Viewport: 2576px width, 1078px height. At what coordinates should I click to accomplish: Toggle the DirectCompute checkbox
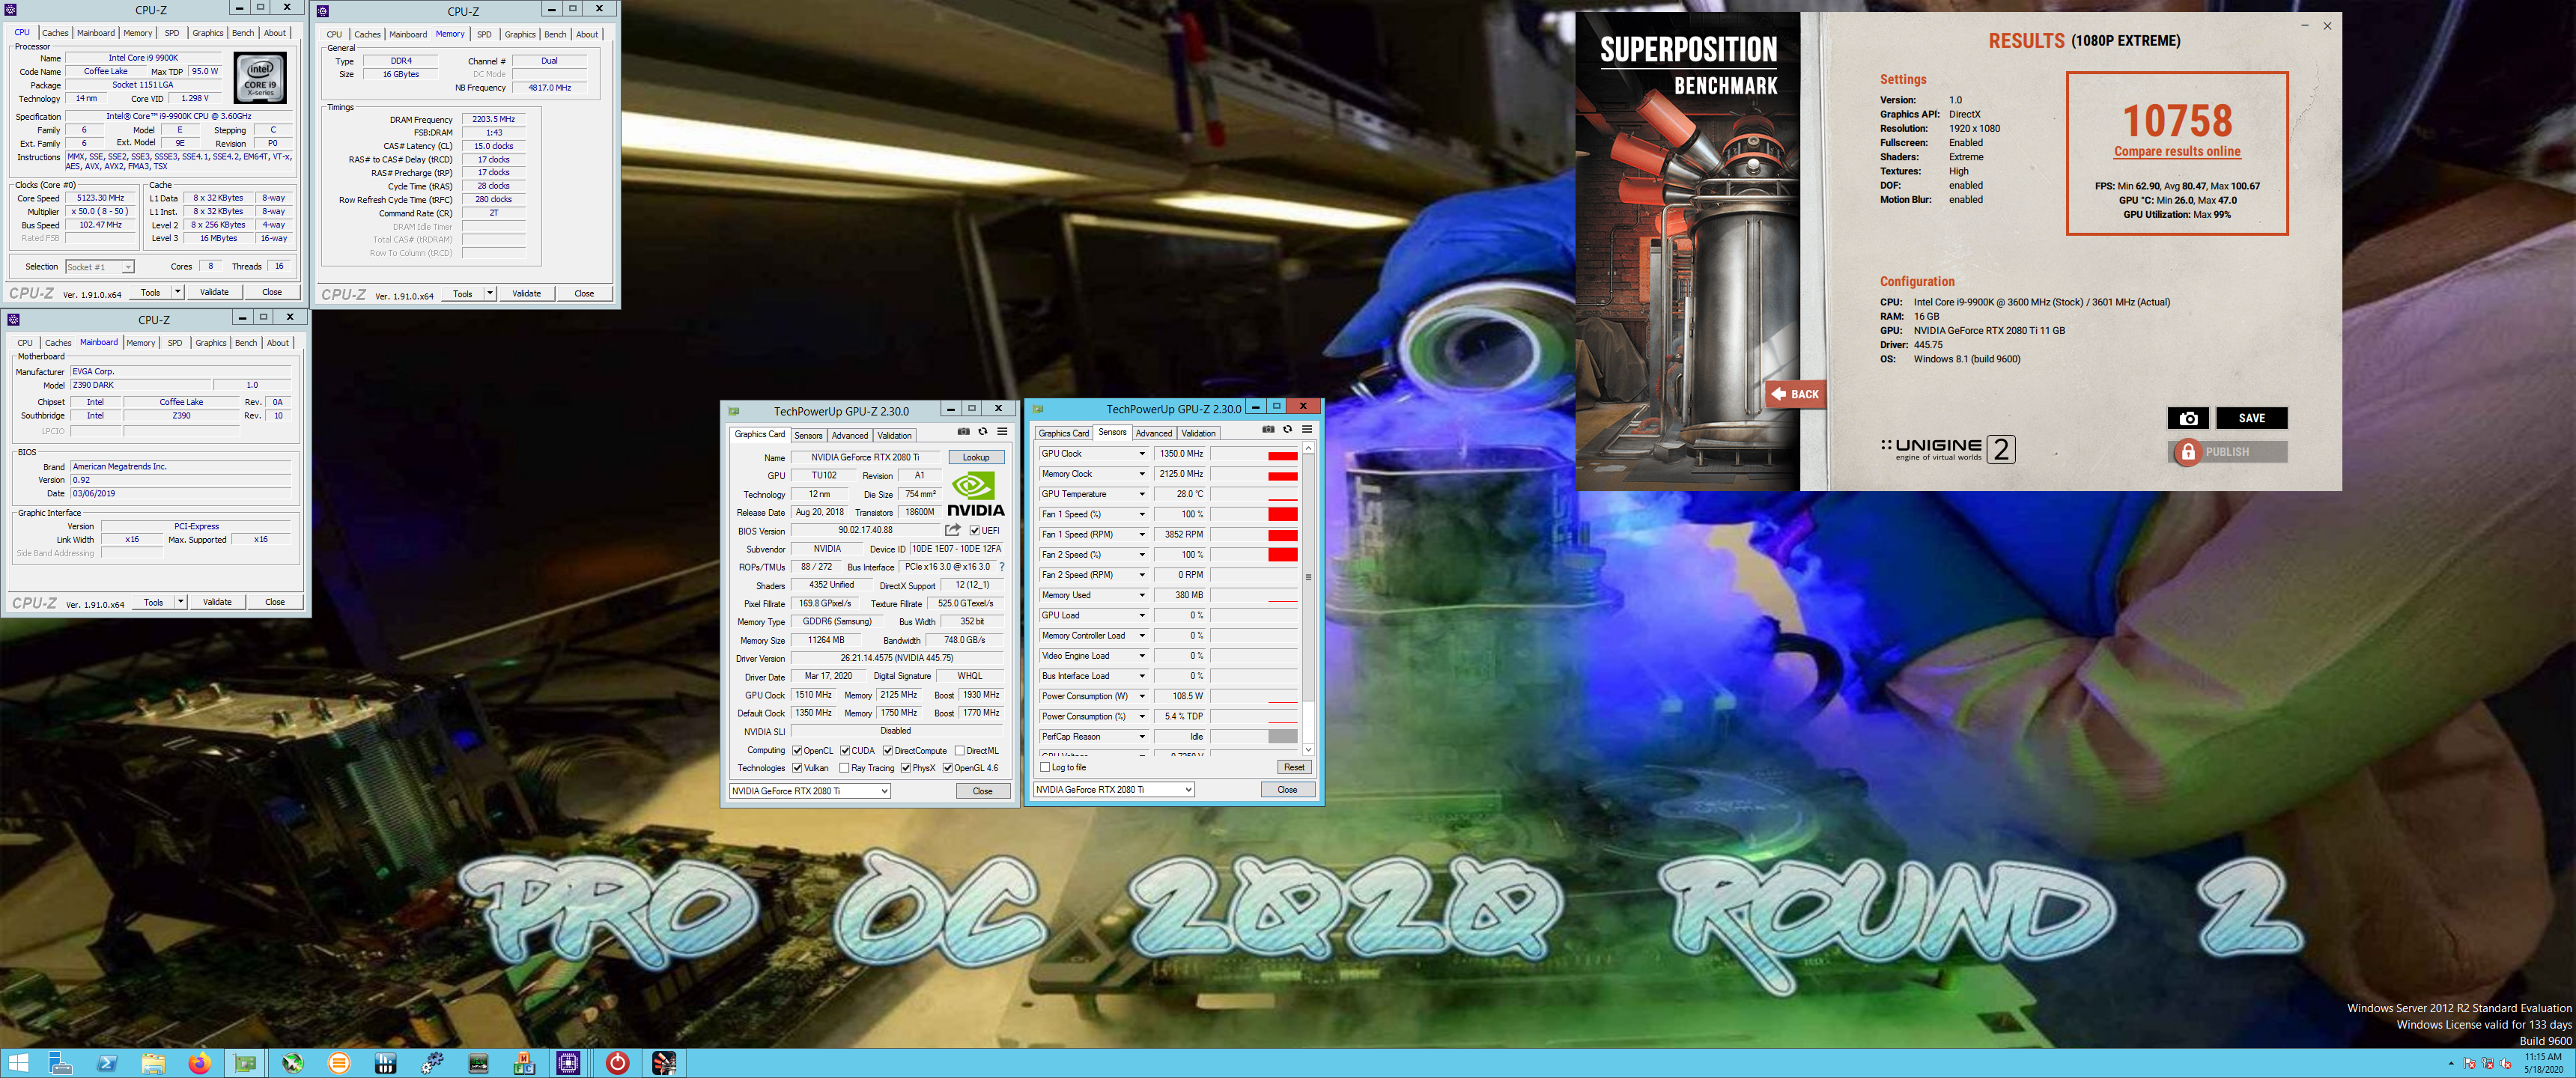(x=887, y=751)
